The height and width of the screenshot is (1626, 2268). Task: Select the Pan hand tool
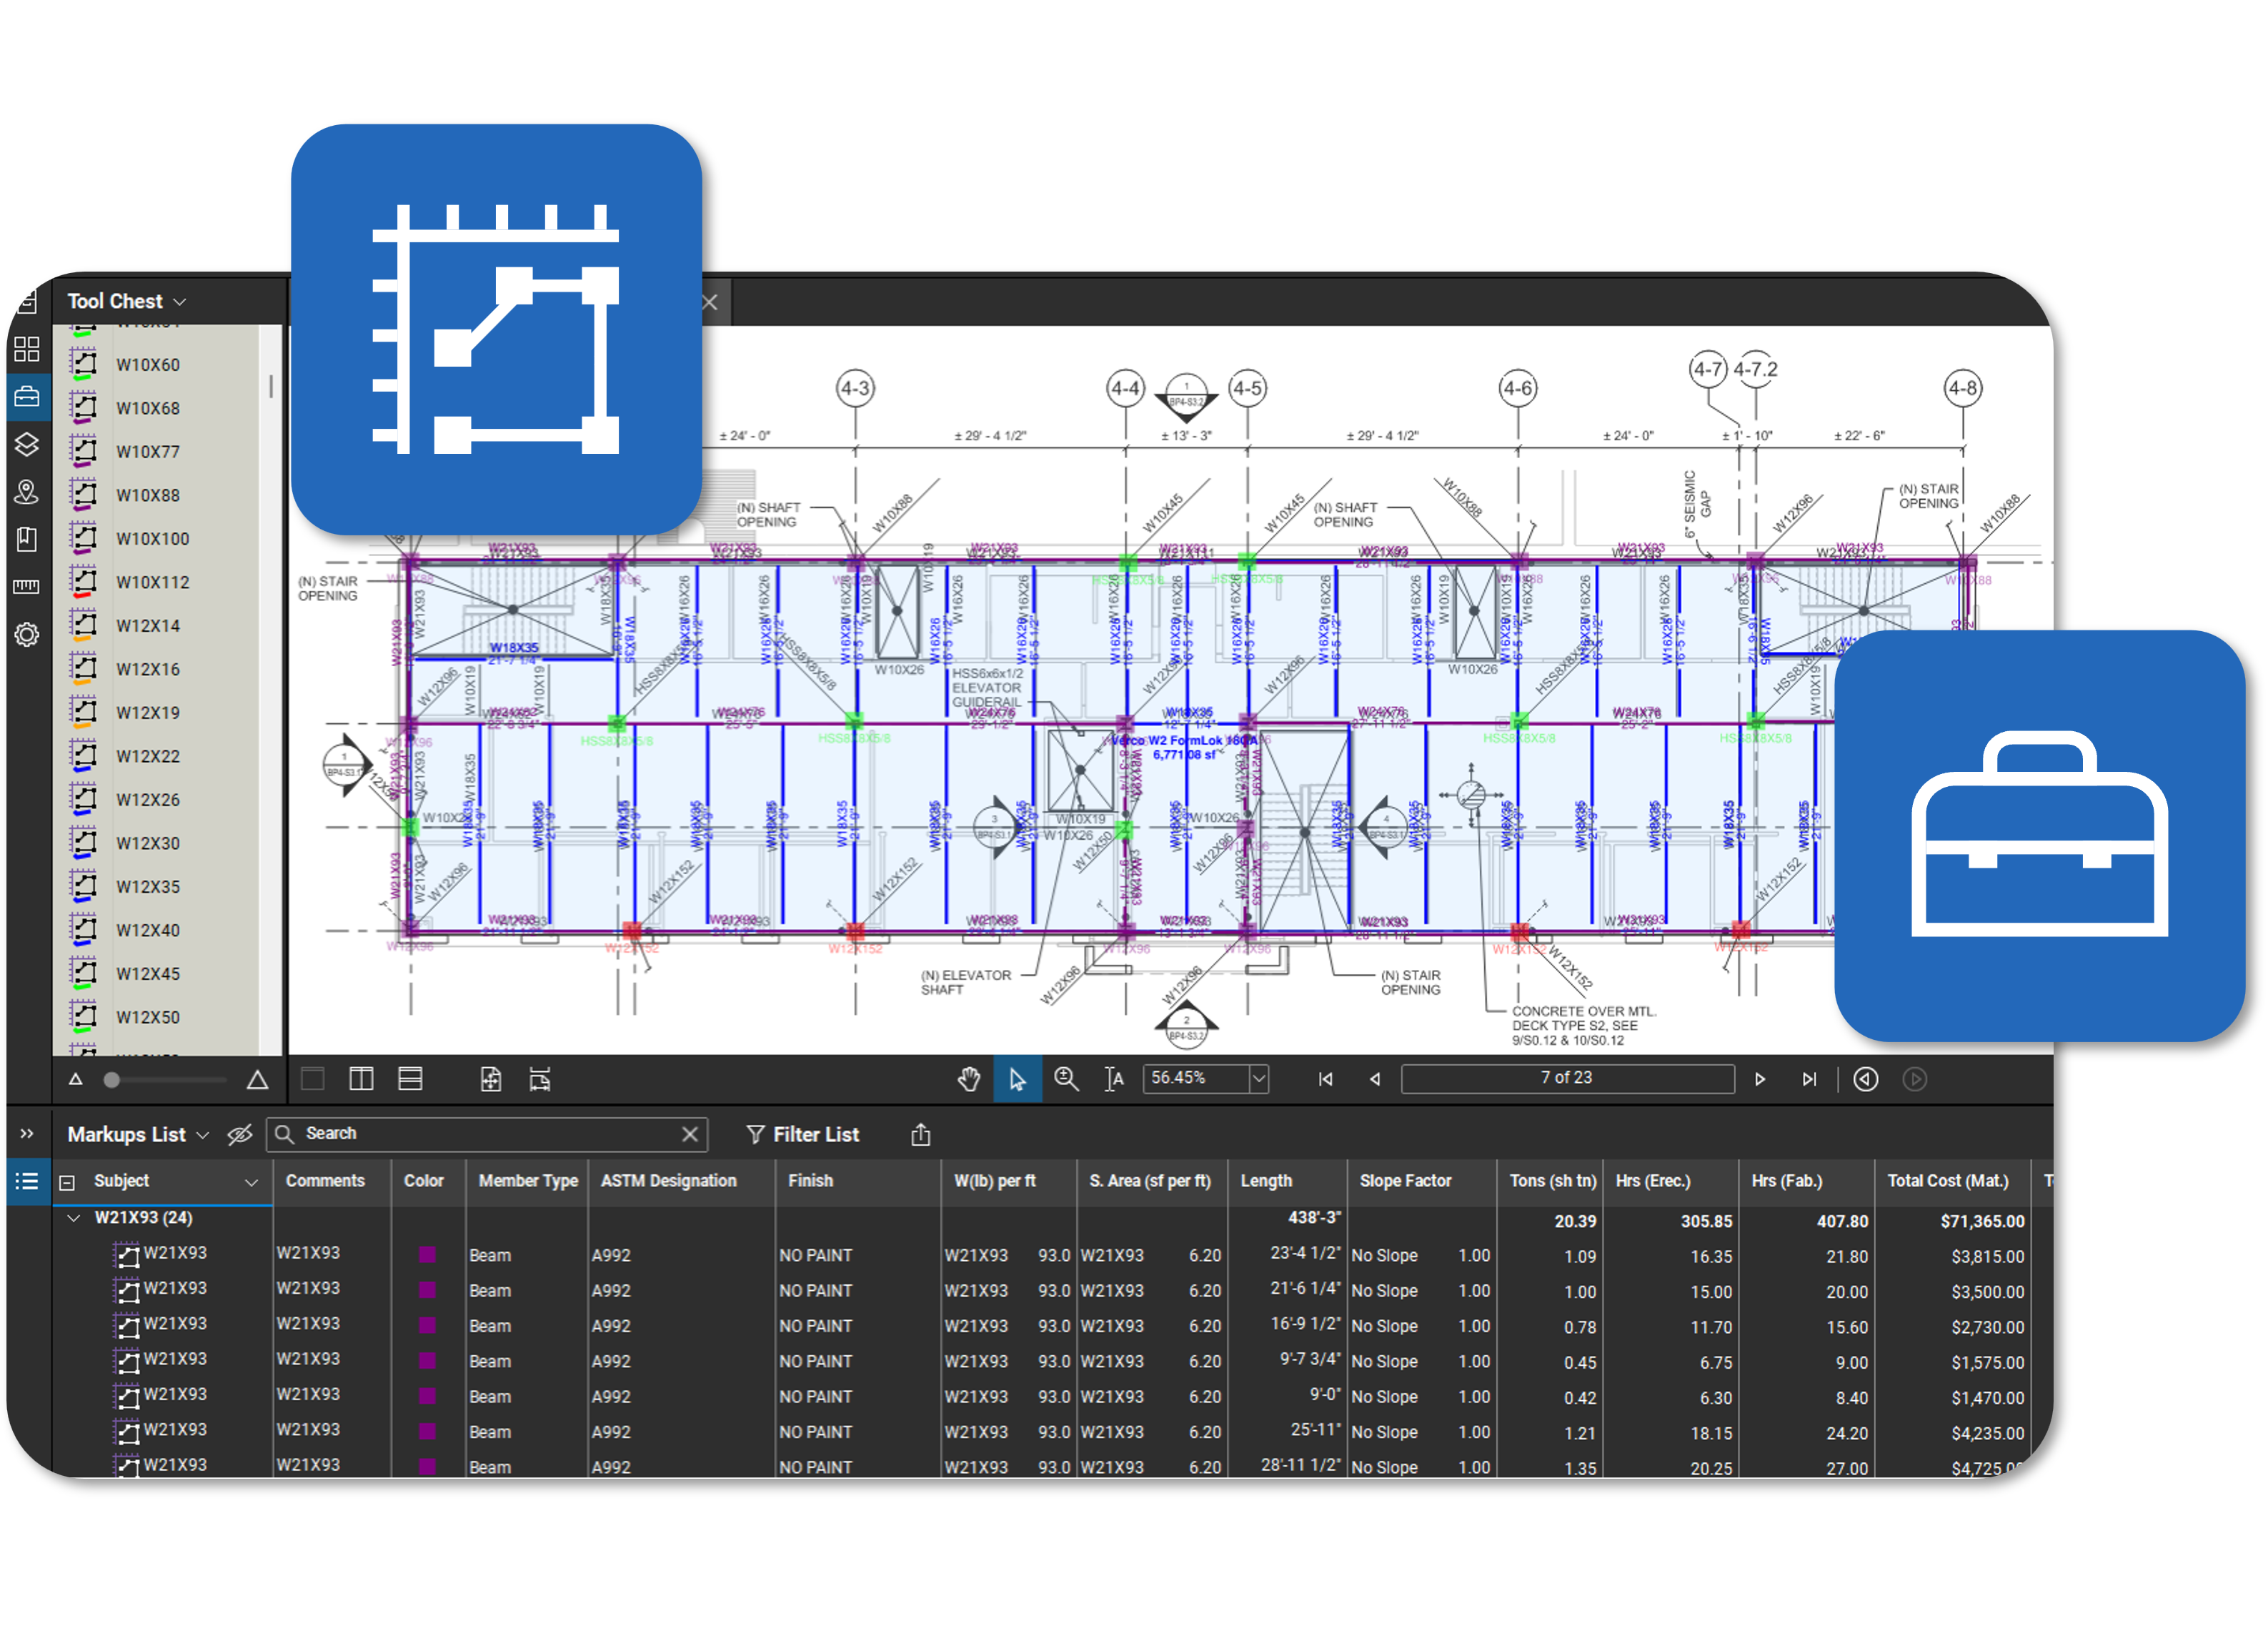[x=969, y=1078]
